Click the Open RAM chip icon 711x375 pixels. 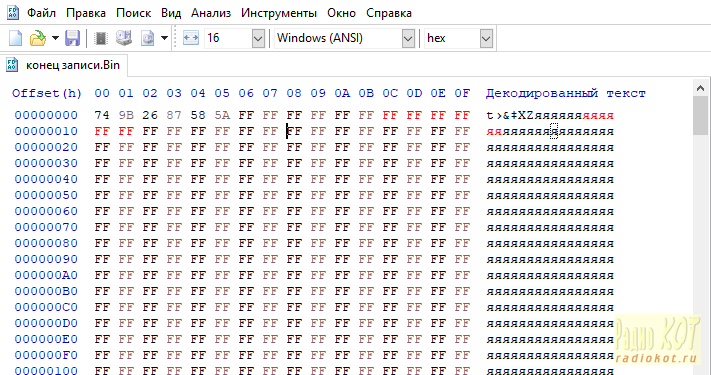[101, 38]
